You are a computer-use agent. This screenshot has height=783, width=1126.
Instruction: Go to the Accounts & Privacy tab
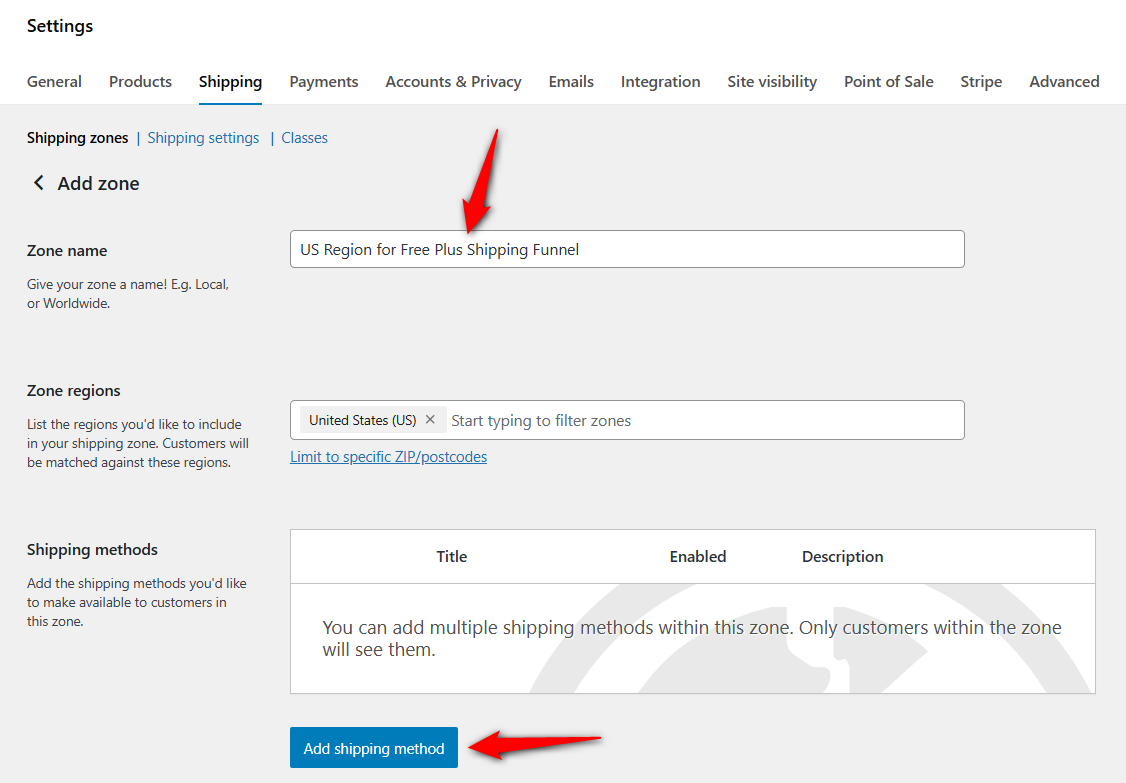pyautogui.click(x=453, y=82)
